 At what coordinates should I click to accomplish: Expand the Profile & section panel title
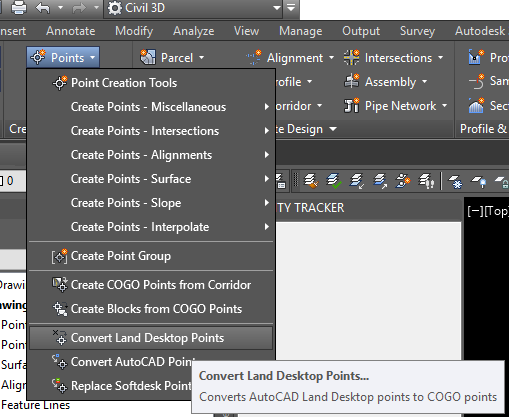[x=484, y=129]
